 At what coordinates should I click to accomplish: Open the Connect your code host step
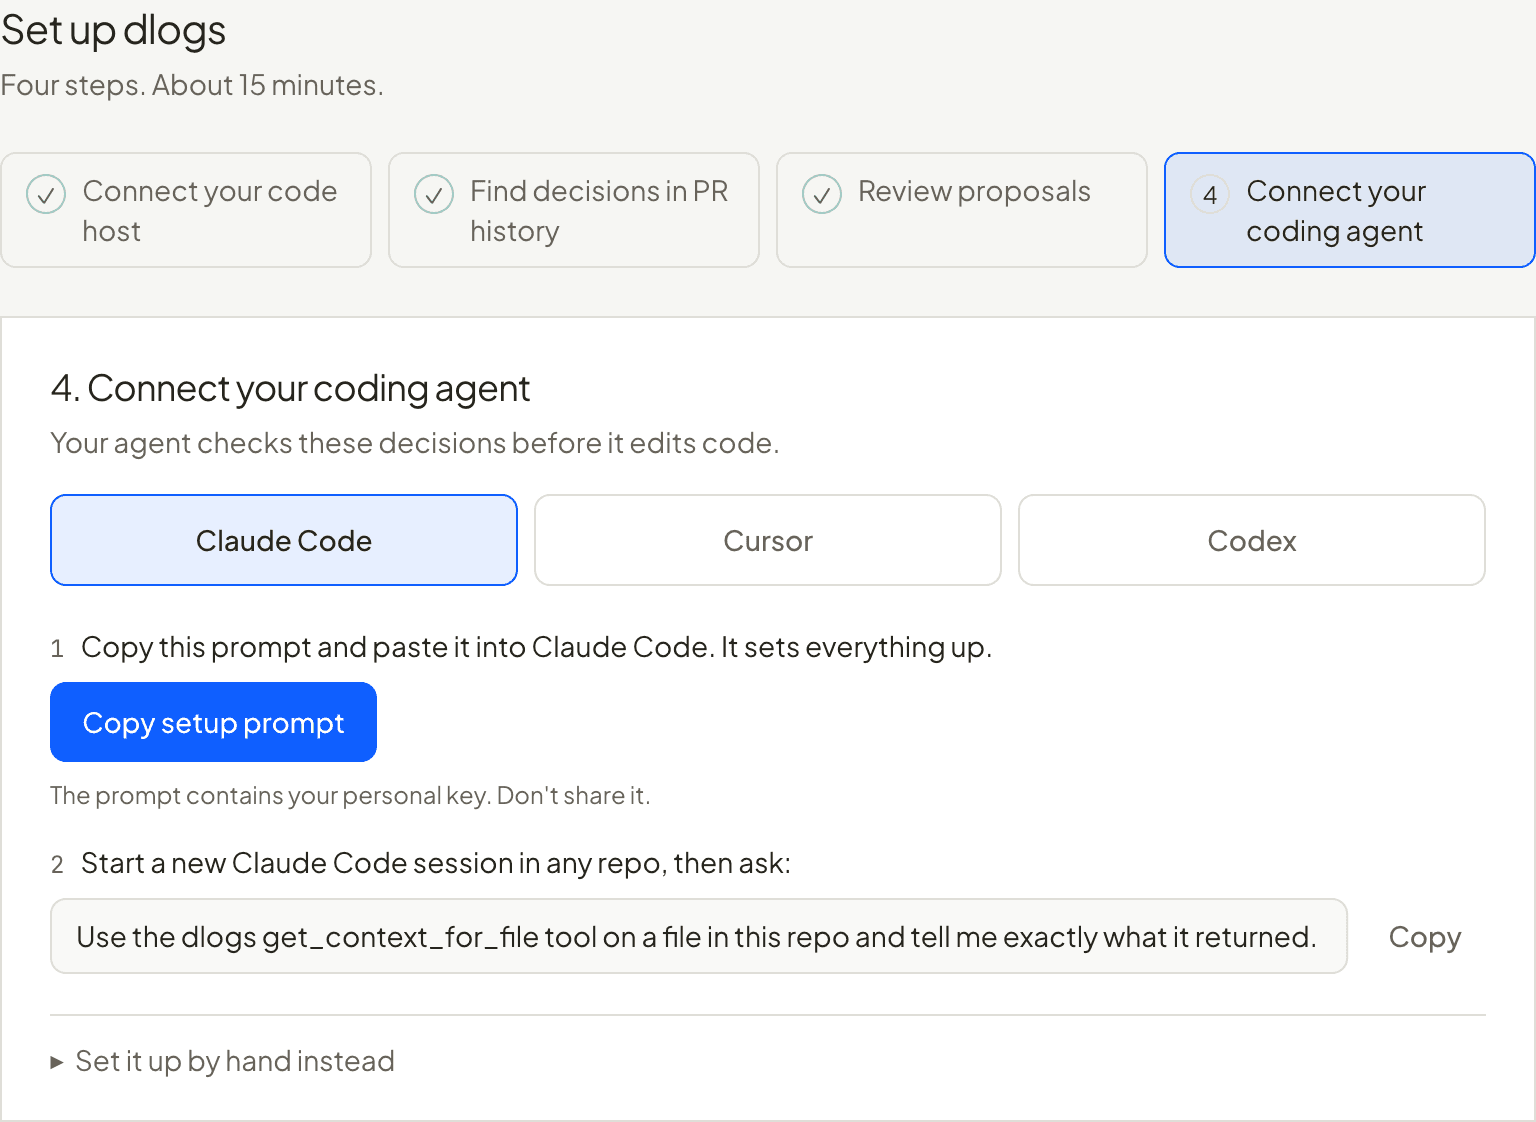click(x=186, y=210)
